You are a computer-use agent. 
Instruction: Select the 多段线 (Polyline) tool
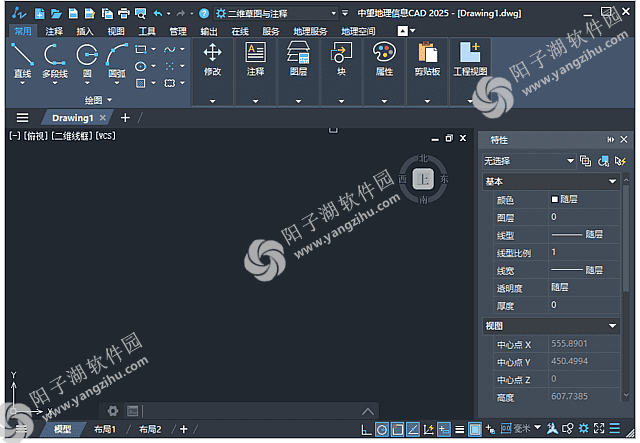55,60
